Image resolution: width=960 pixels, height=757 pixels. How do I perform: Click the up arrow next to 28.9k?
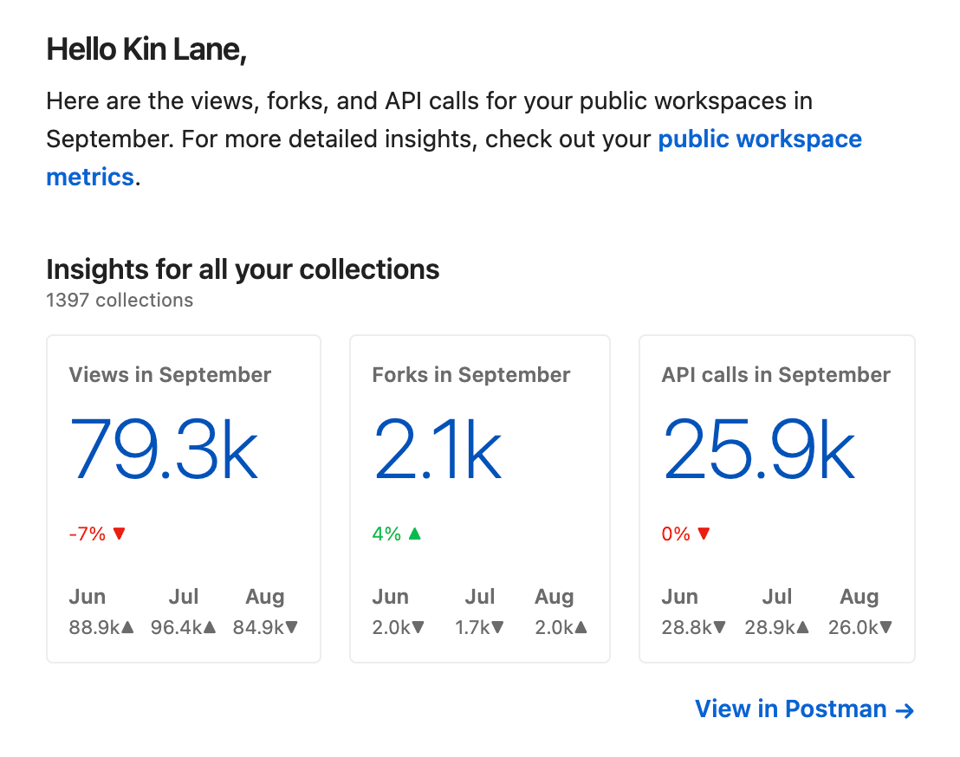803,628
